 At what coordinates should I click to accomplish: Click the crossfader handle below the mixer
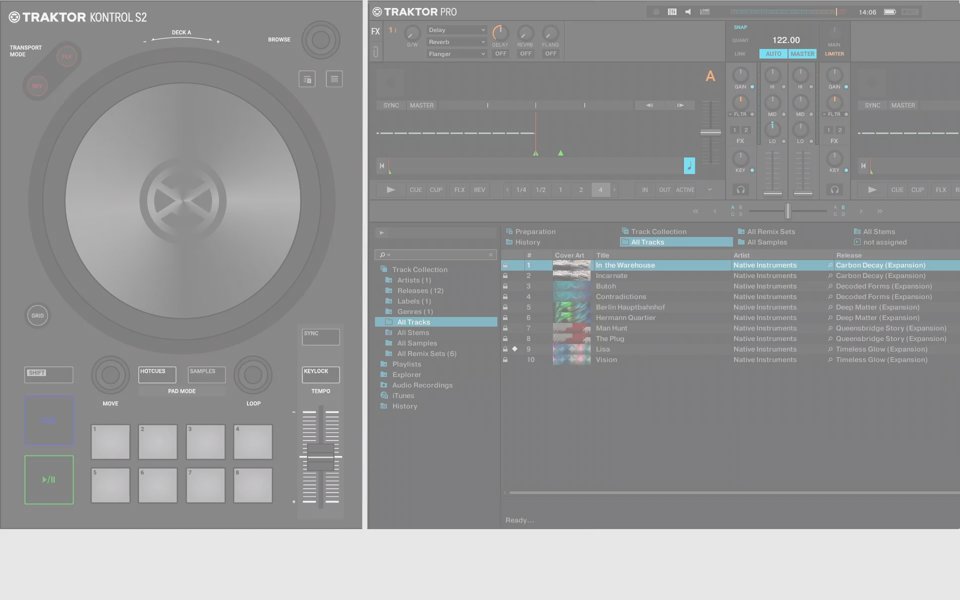[x=788, y=211]
